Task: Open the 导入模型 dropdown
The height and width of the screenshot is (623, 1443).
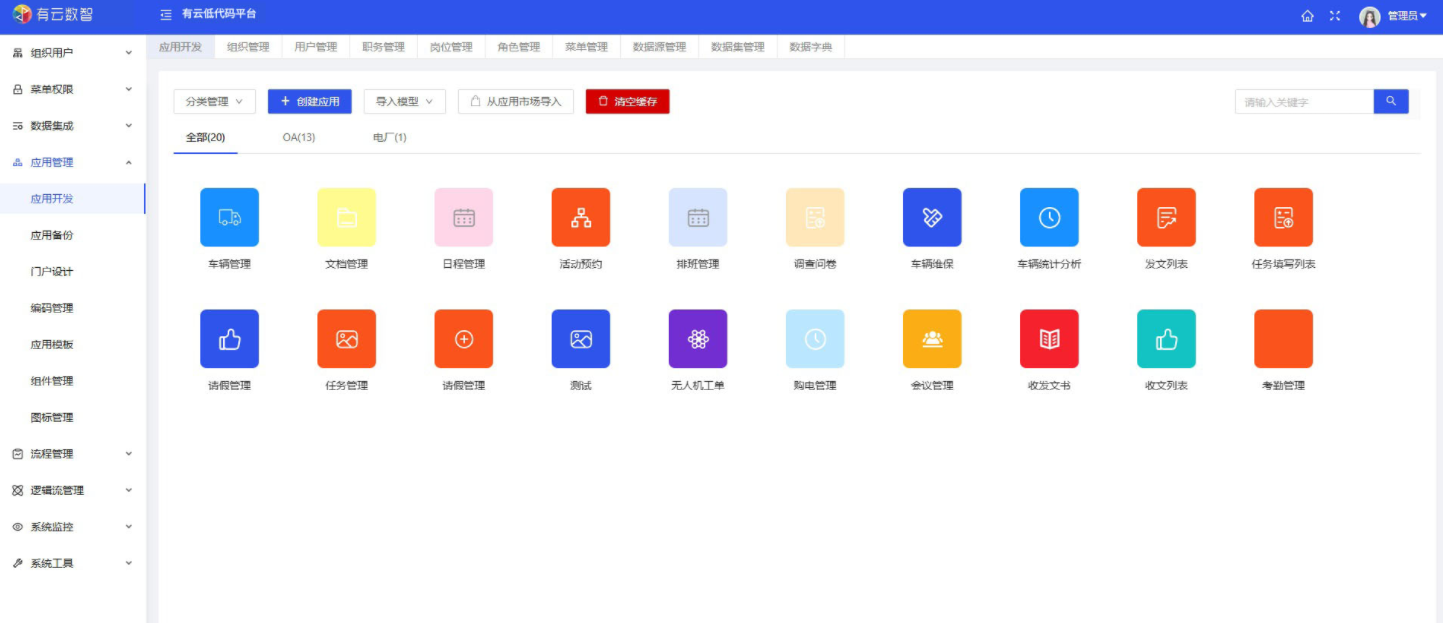Action: point(404,102)
